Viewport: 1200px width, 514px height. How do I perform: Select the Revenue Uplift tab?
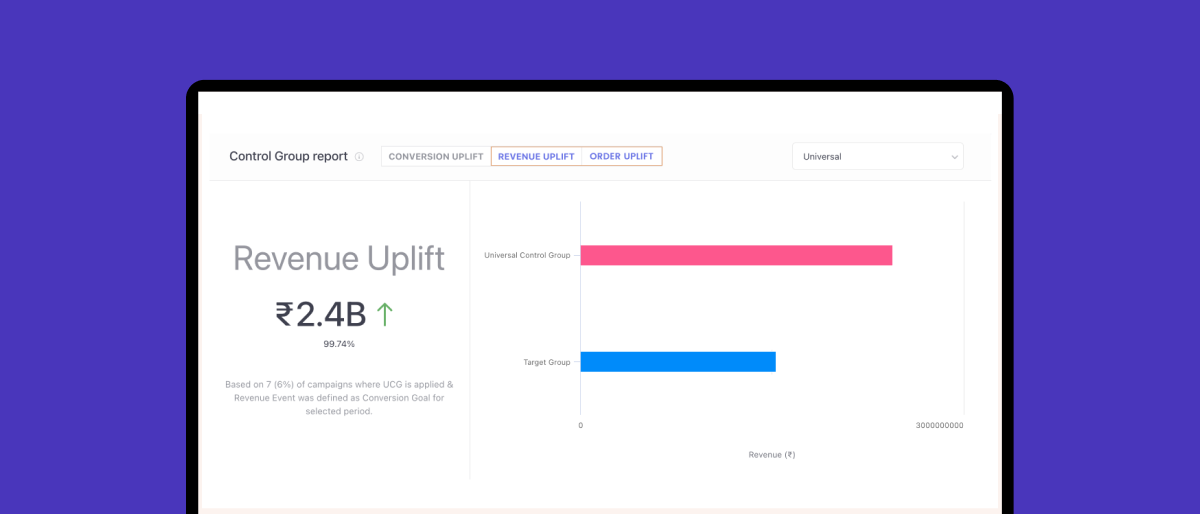(536, 157)
